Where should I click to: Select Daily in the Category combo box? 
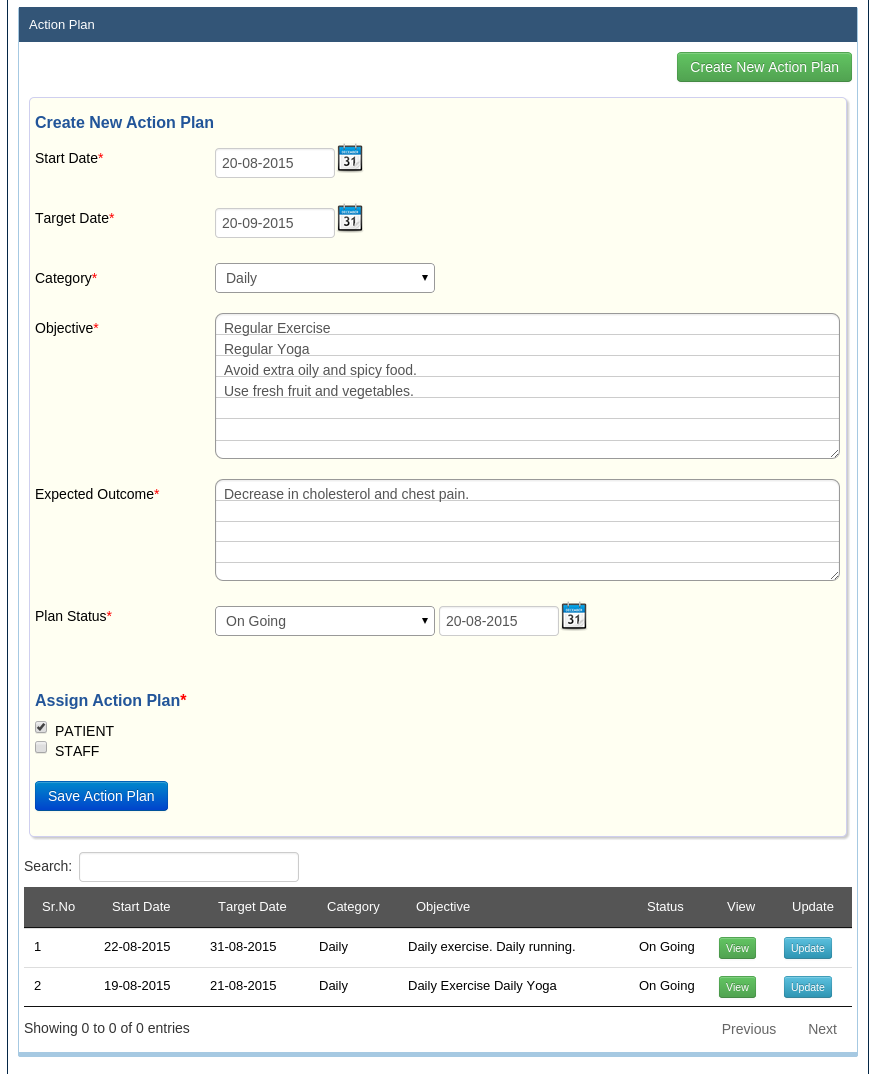point(324,277)
